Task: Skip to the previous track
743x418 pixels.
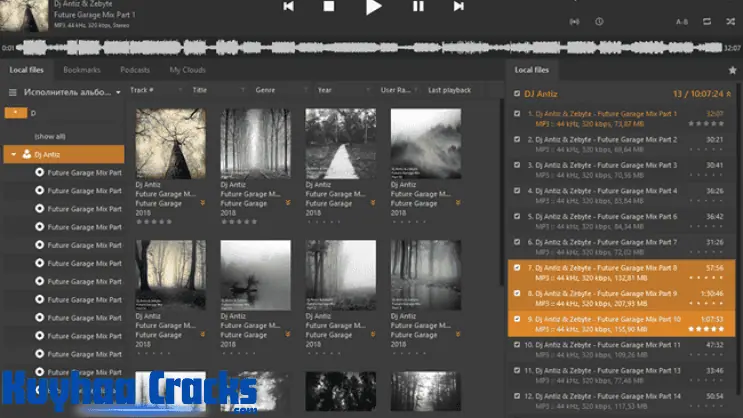Action: tap(288, 7)
